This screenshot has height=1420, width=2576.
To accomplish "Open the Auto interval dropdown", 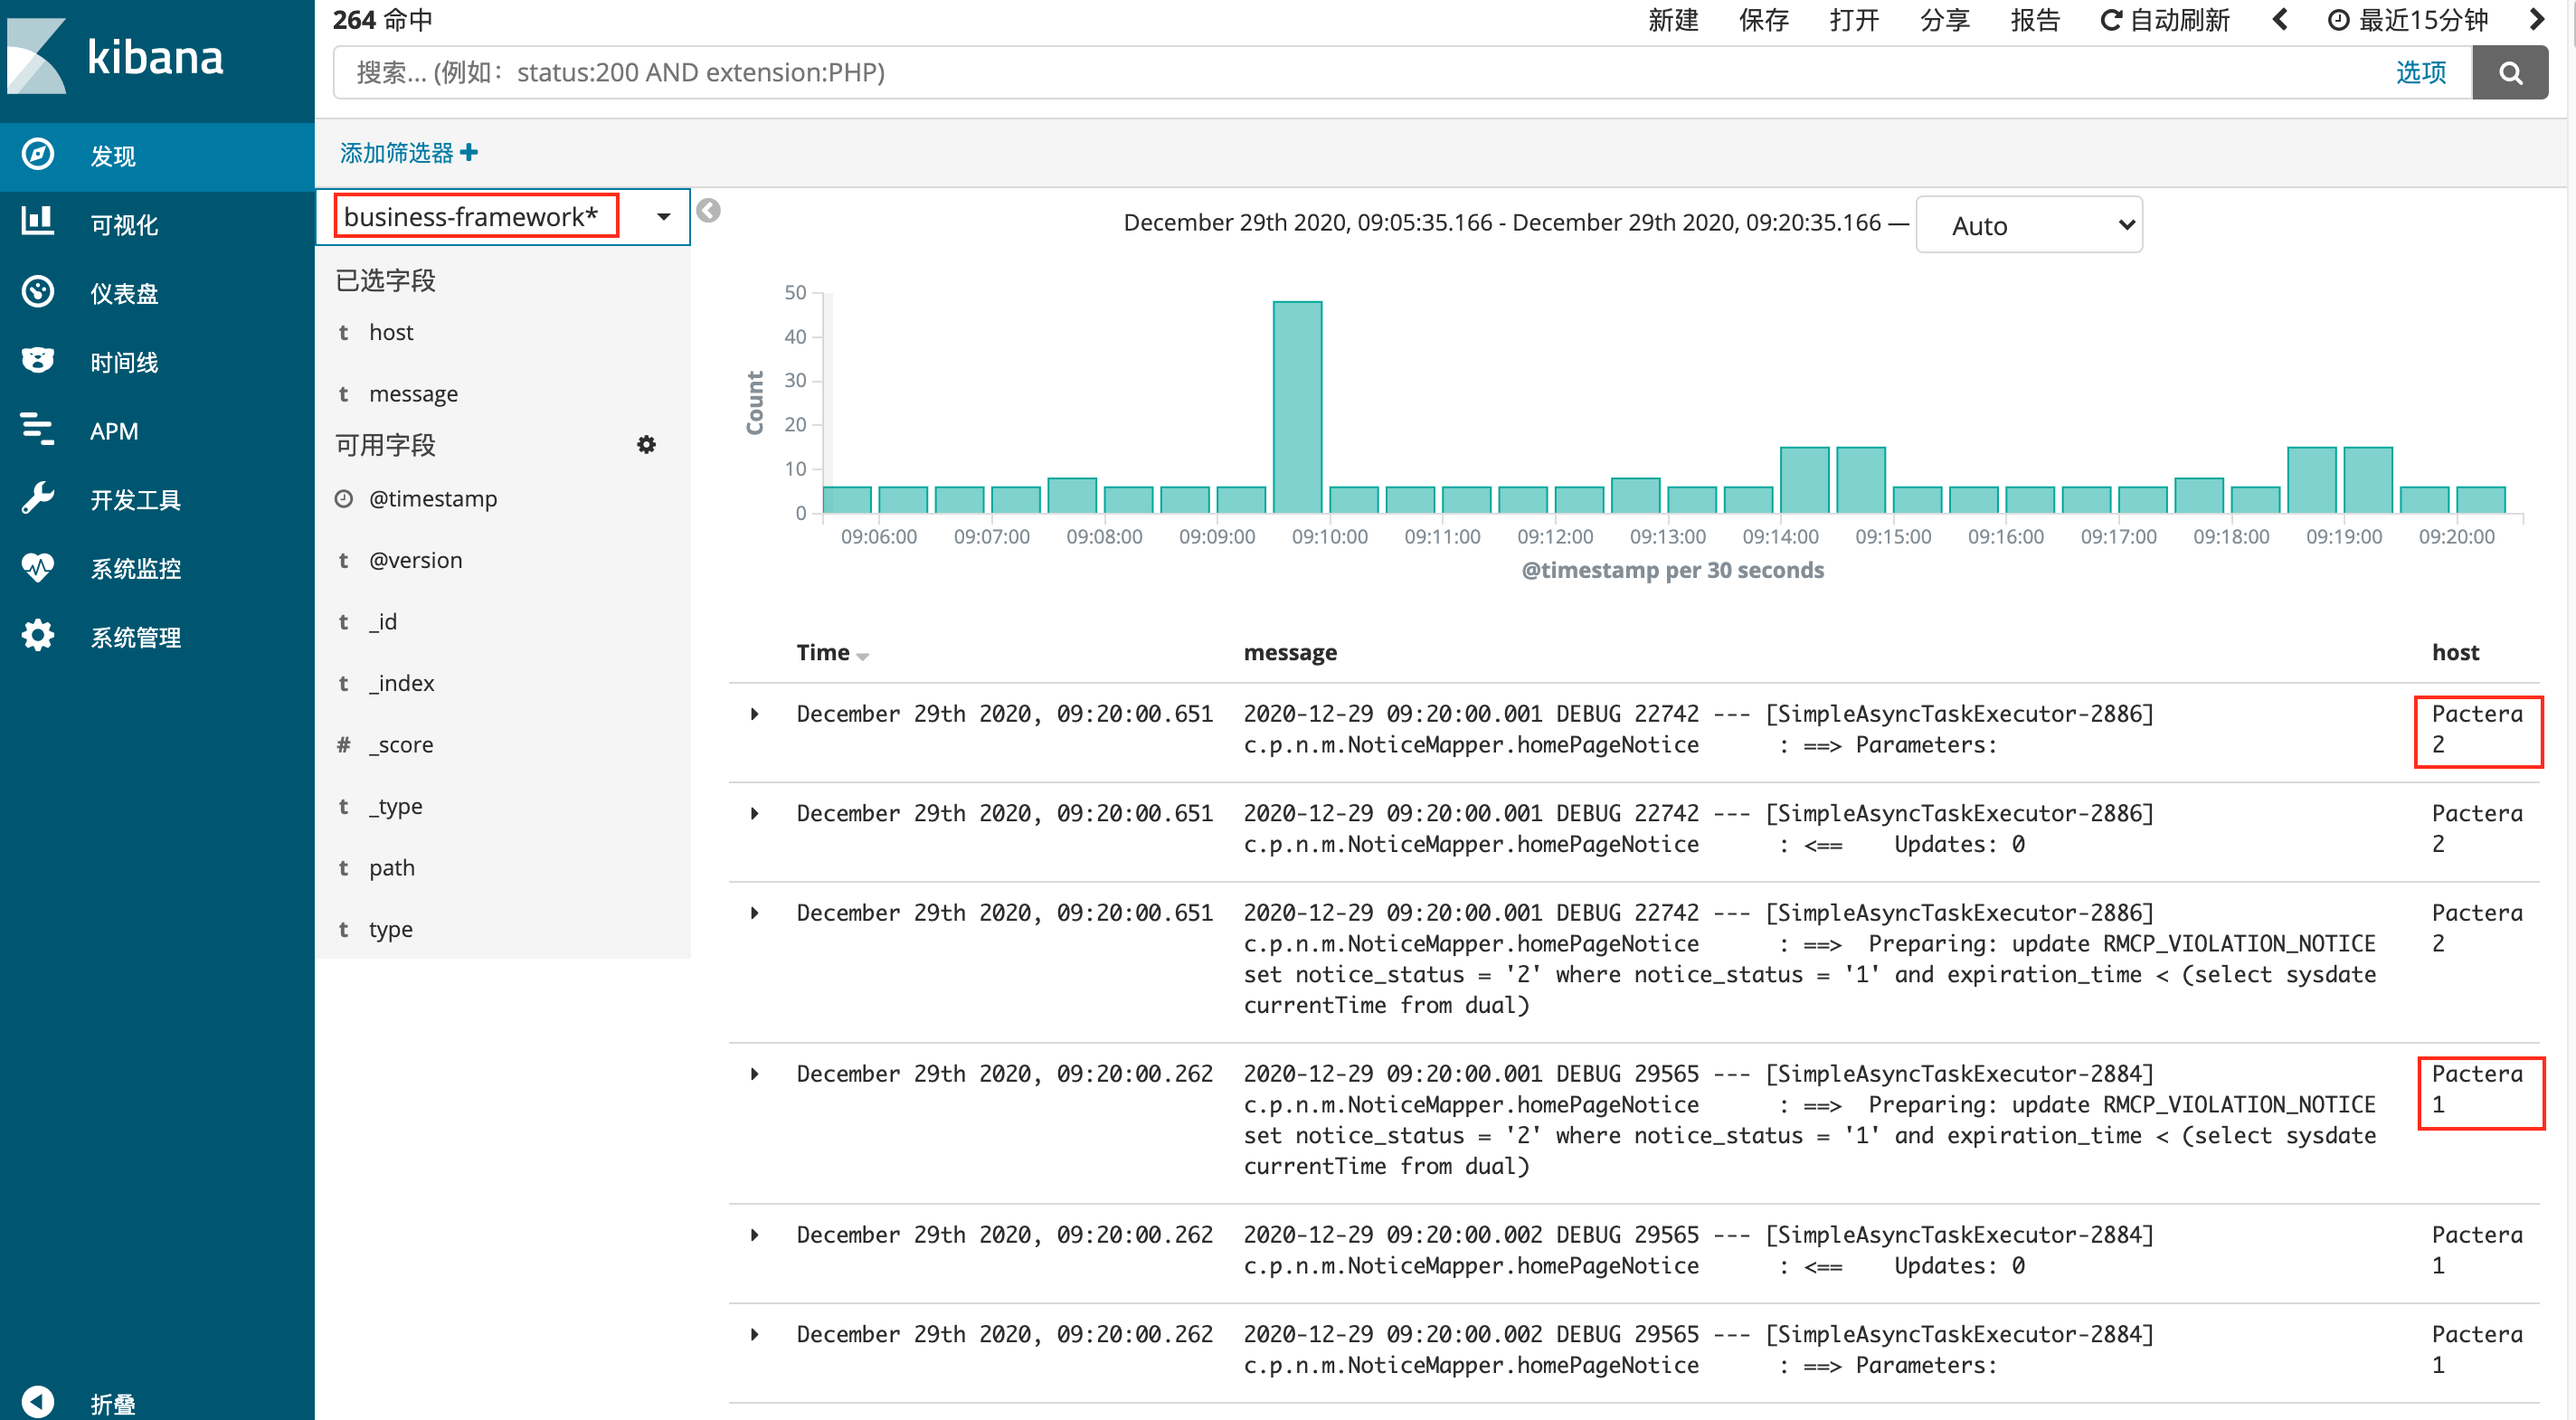I will click(2029, 225).
